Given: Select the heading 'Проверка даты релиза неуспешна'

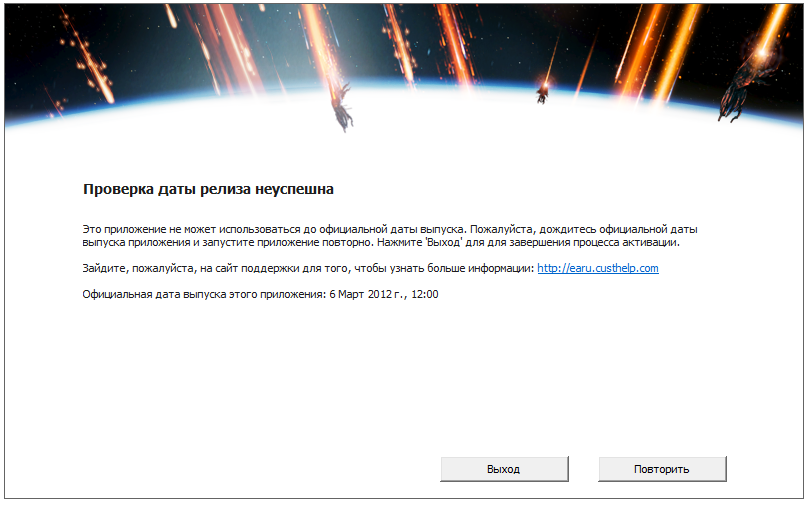Looking at the screenshot, I should pyautogui.click(x=208, y=189).
